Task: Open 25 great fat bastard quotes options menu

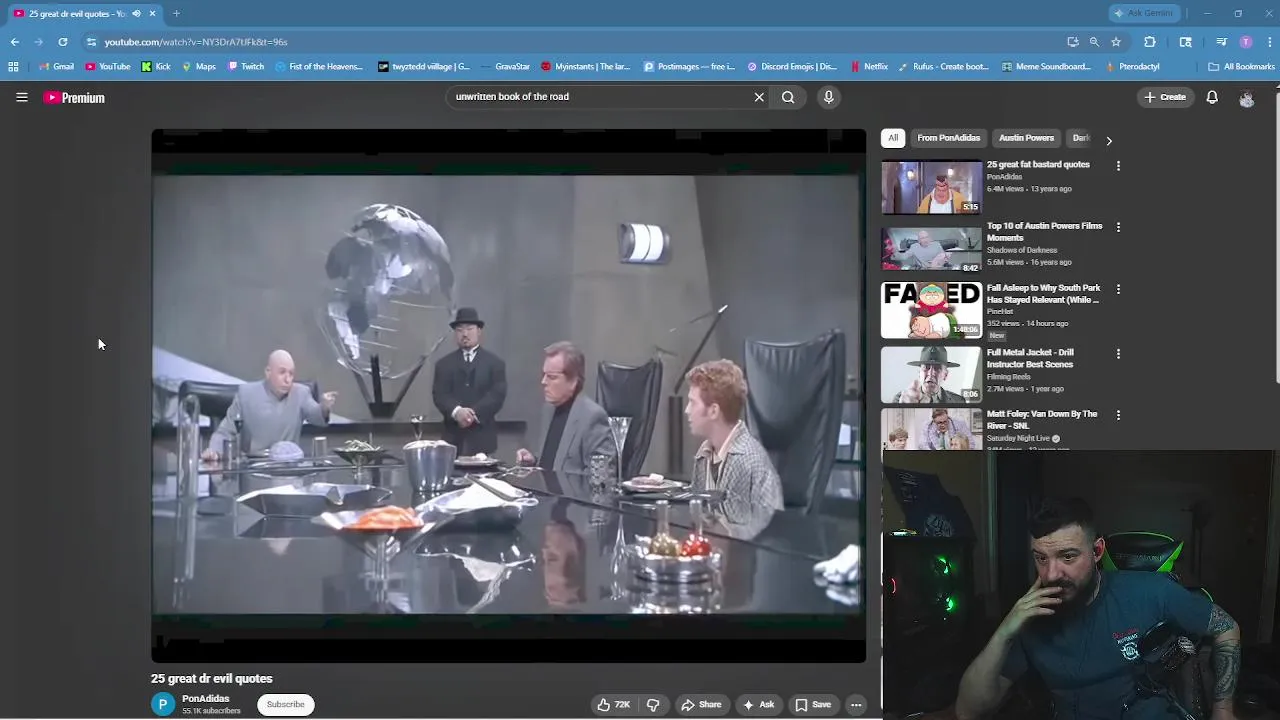Action: tap(1118, 166)
